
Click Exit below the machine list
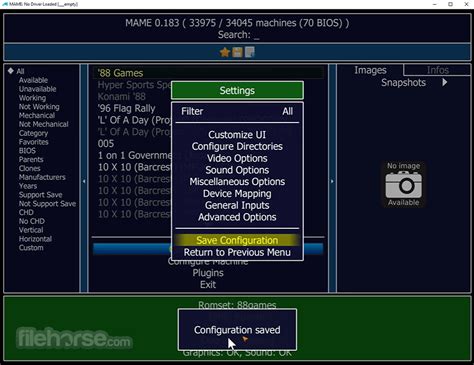[x=208, y=285]
